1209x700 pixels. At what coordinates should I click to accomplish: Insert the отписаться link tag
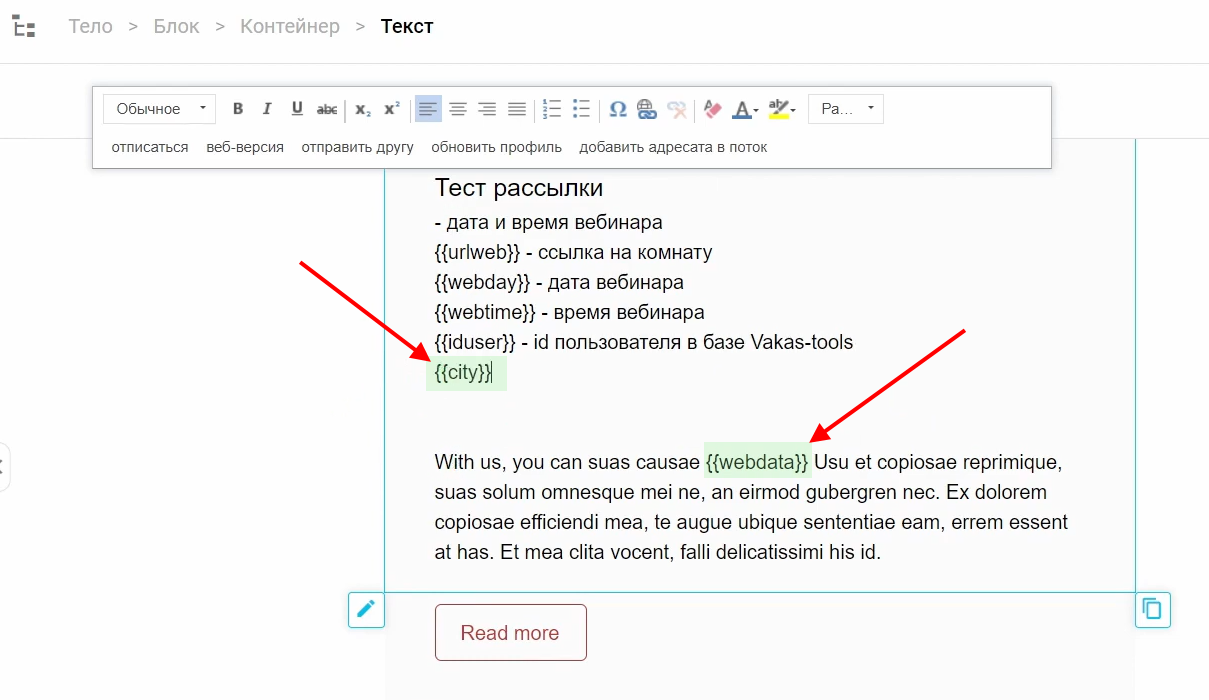150,147
